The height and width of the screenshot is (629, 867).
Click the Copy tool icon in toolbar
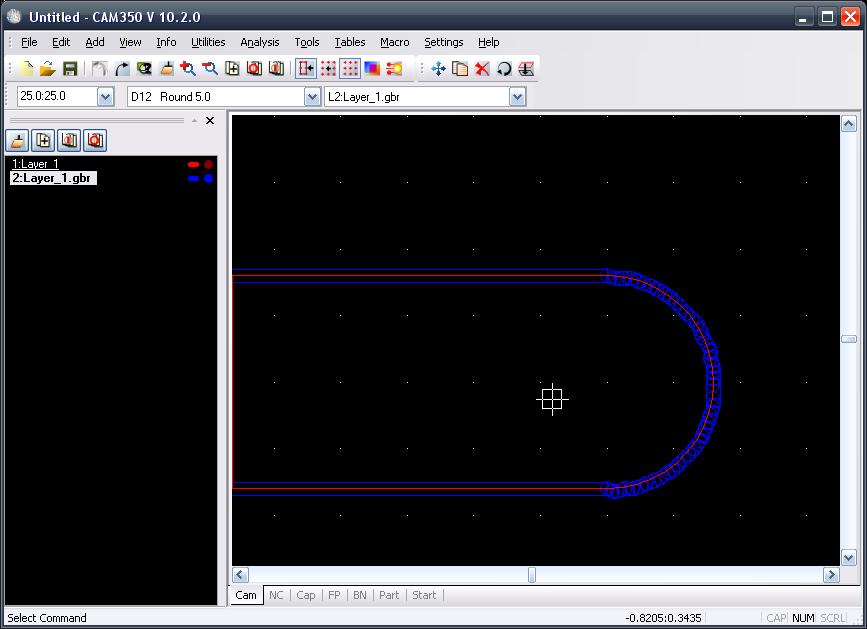point(460,69)
